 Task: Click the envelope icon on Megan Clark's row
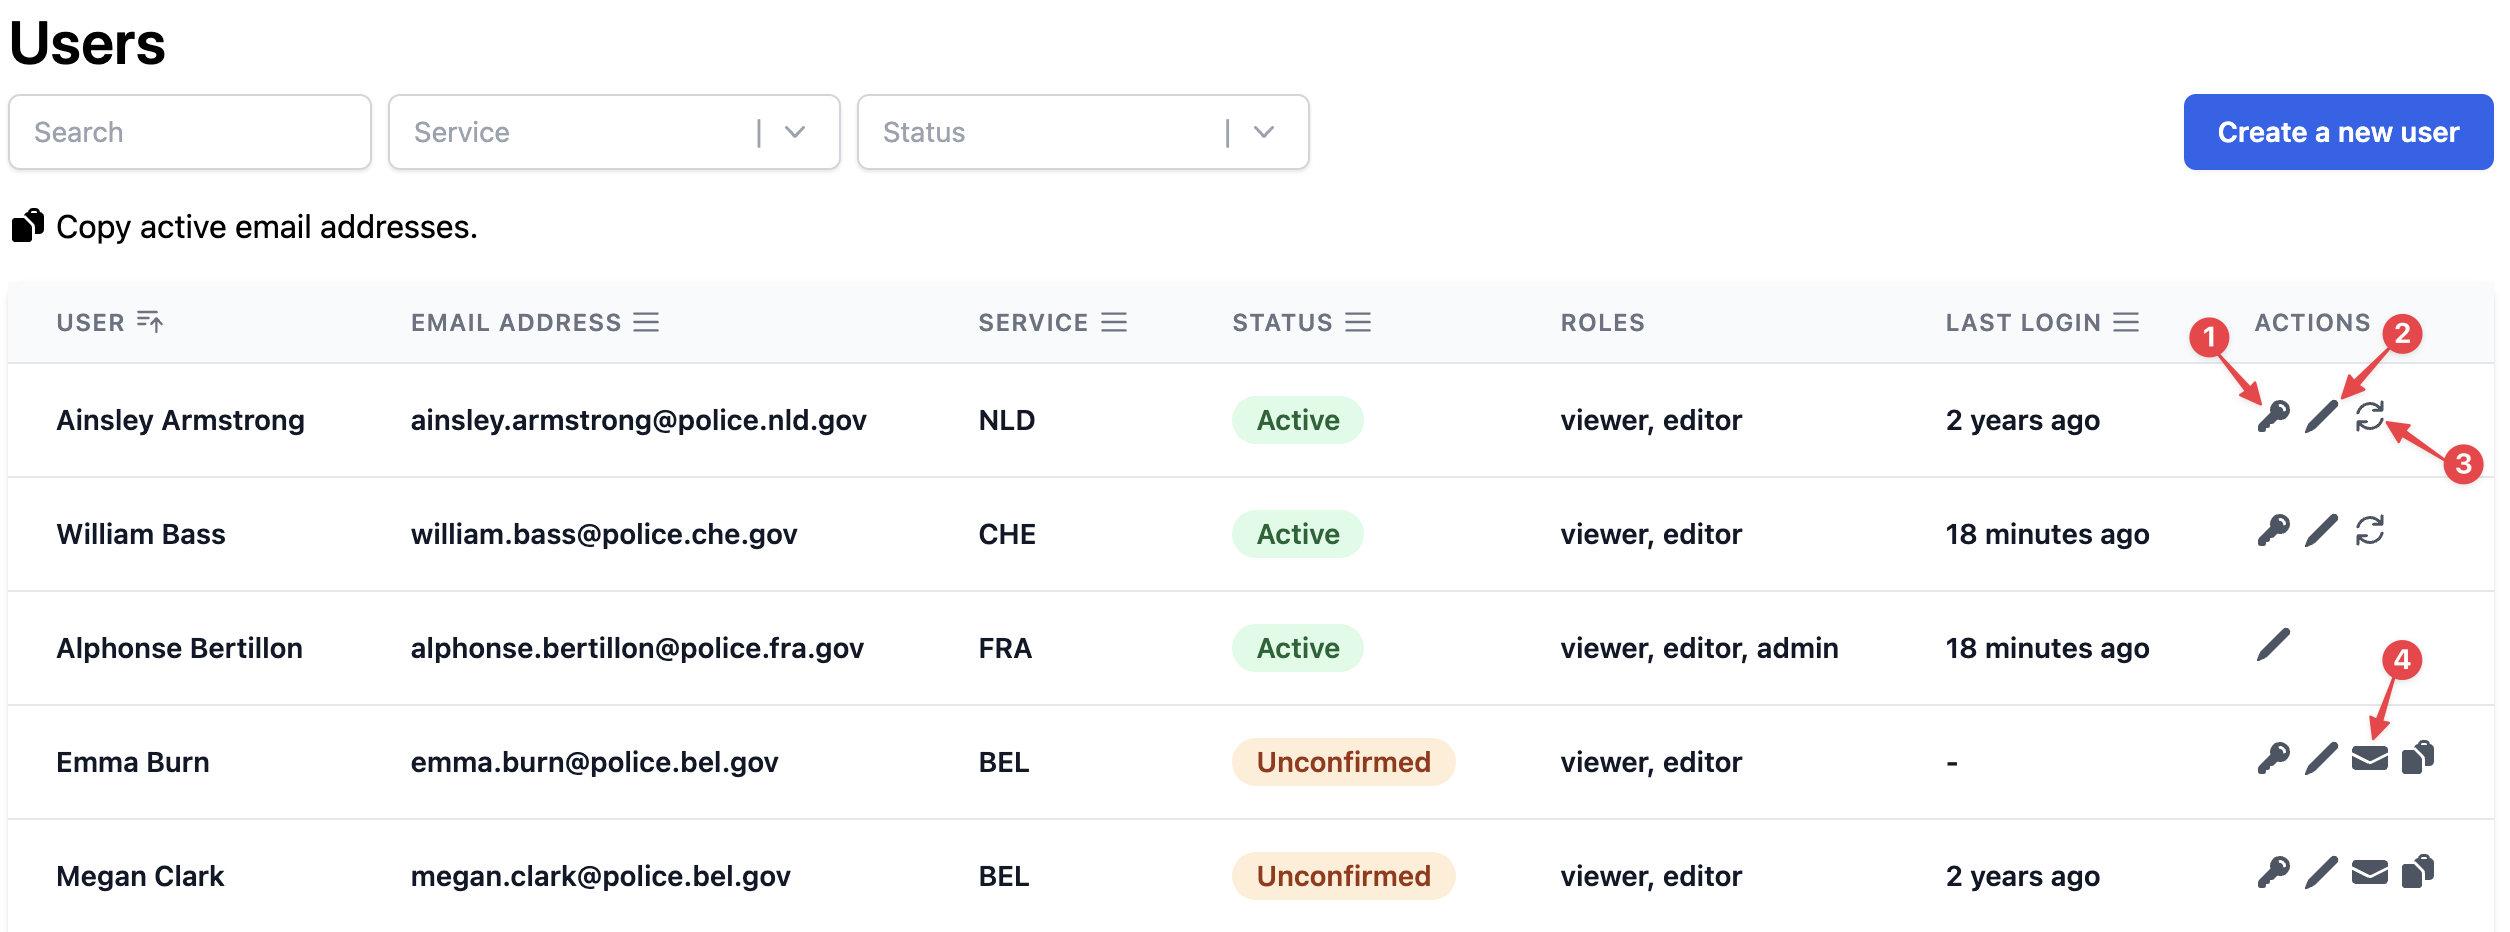(2372, 875)
